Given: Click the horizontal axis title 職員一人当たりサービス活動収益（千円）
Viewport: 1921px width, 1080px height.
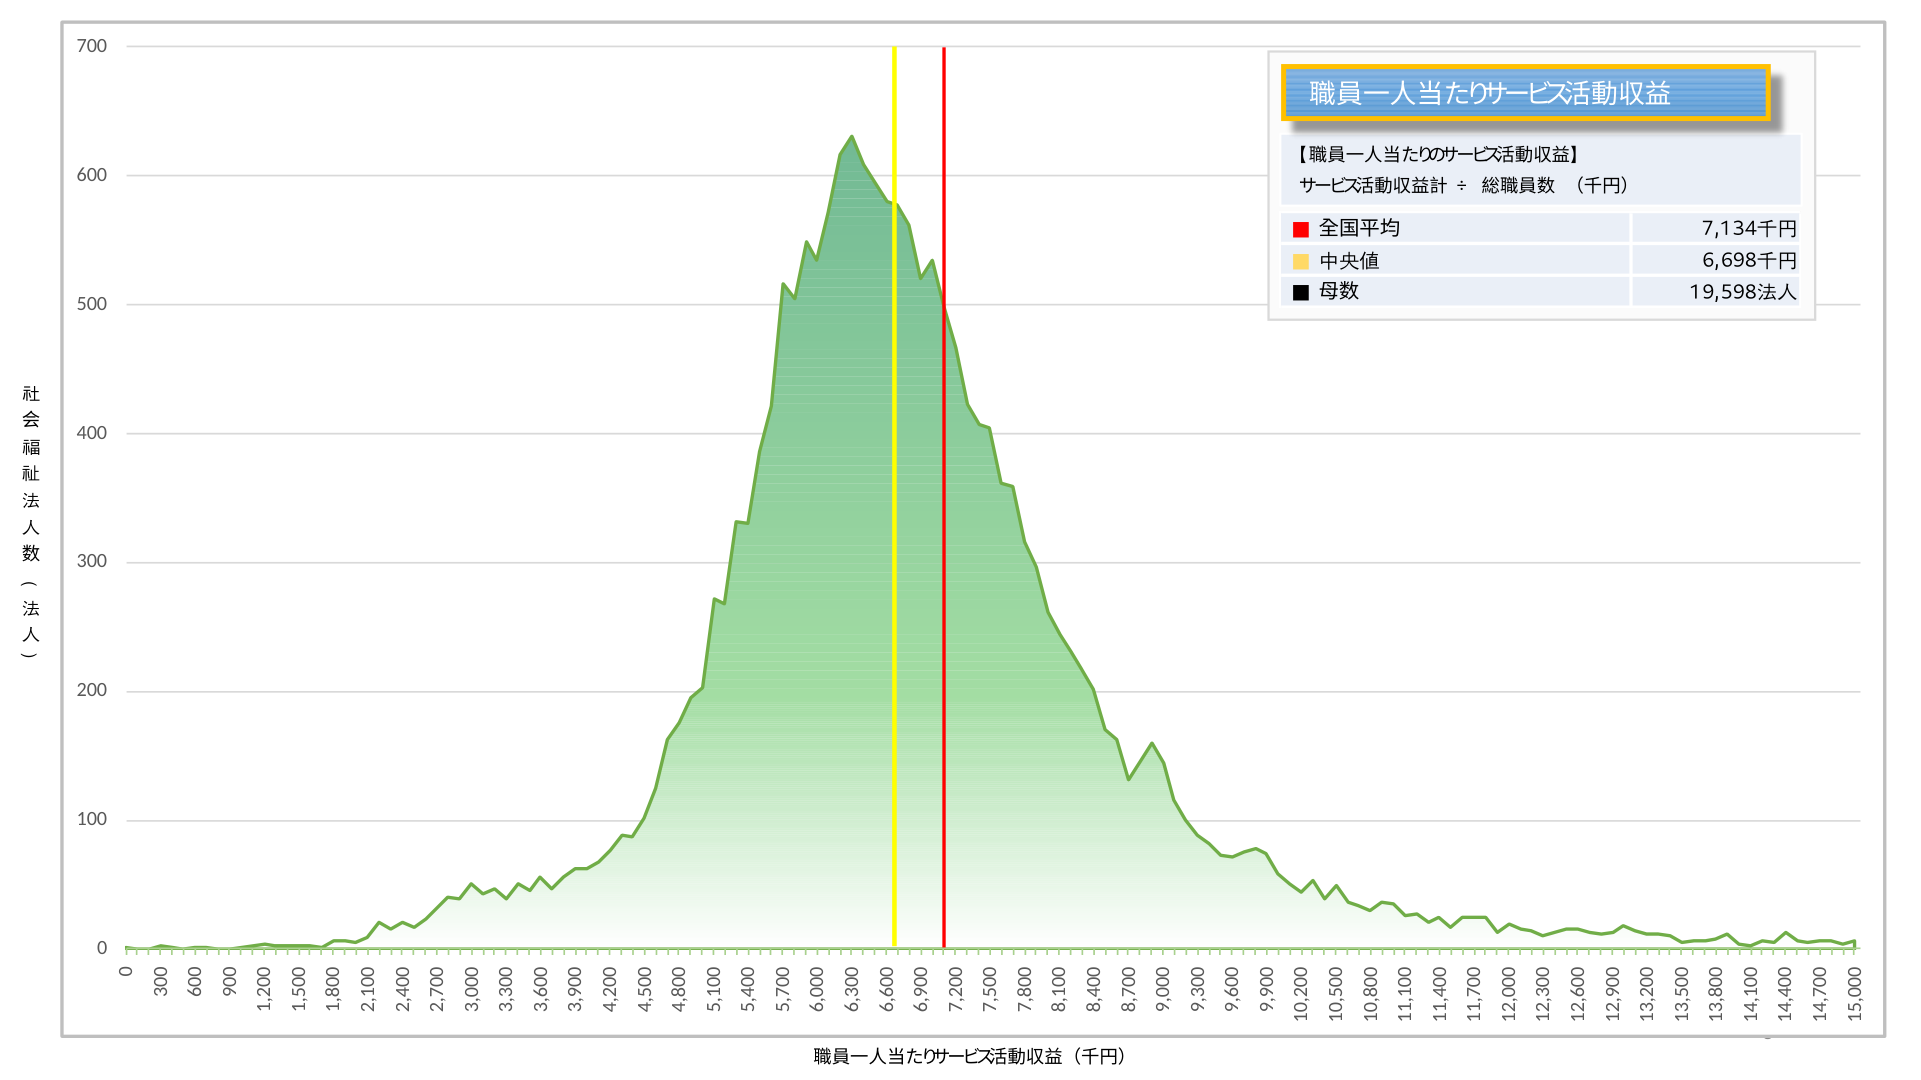Looking at the screenshot, I should pos(970,1056).
